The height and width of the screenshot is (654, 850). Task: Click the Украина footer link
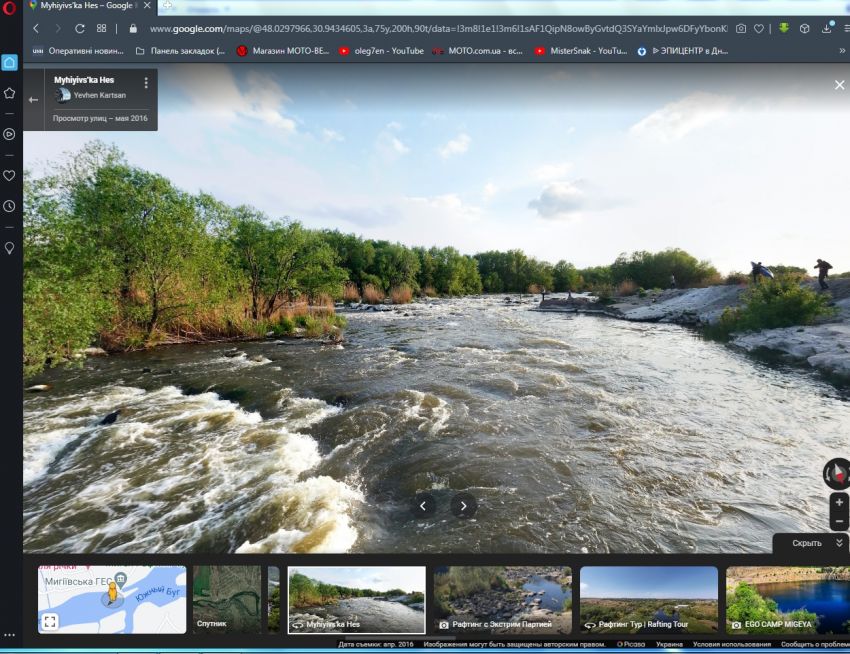tap(669, 644)
